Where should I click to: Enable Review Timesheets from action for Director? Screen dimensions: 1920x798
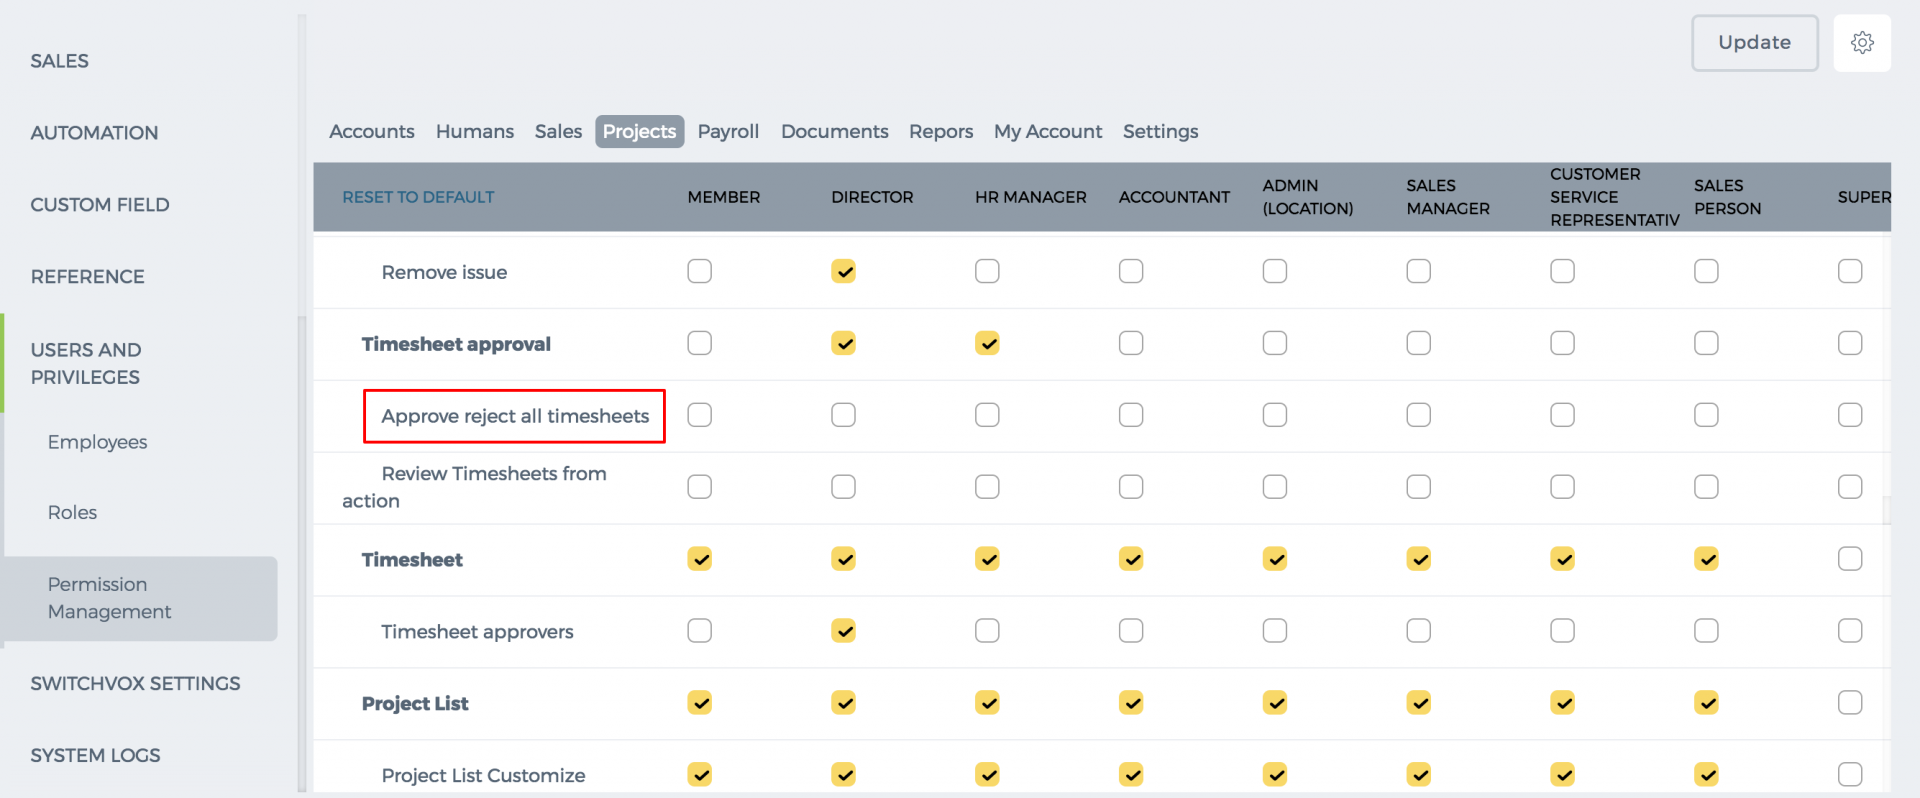[x=843, y=487]
